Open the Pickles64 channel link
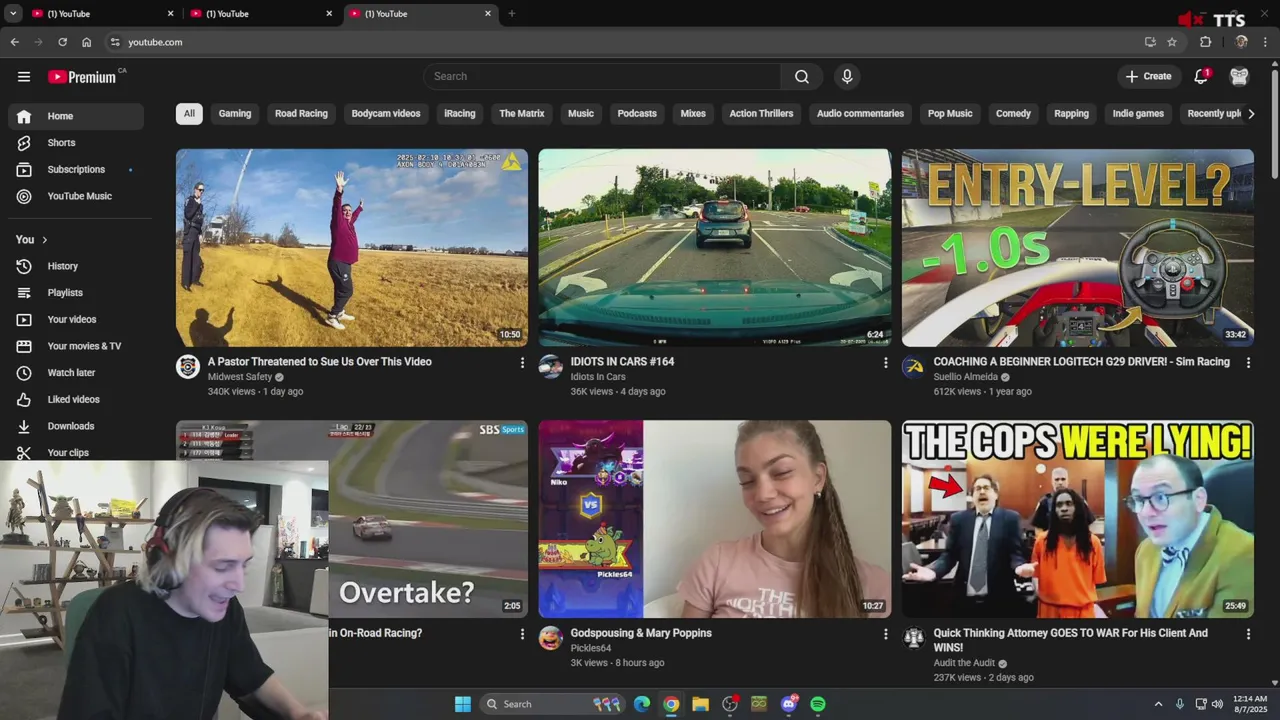This screenshot has width=1280, height=720. [x=591, y=648]
